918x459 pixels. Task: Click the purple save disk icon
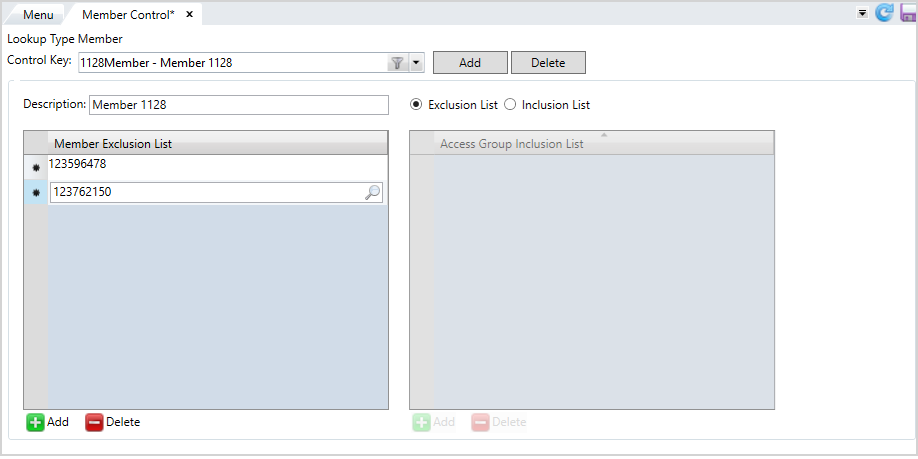pyautogui.click(x=908, y=13)
